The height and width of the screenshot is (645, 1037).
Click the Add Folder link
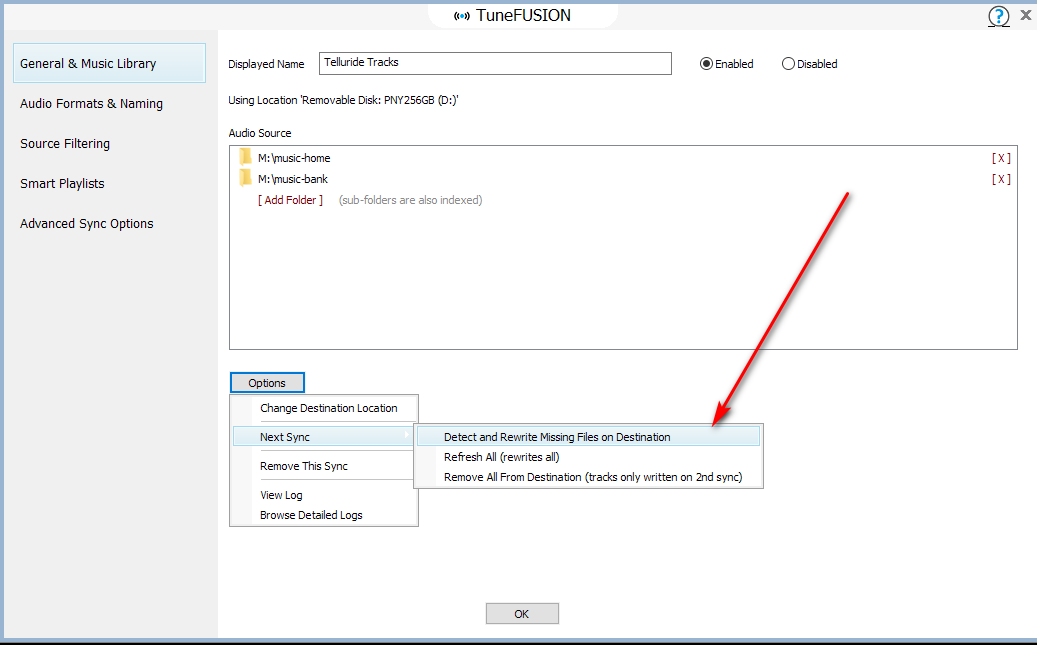click(290, 200)
